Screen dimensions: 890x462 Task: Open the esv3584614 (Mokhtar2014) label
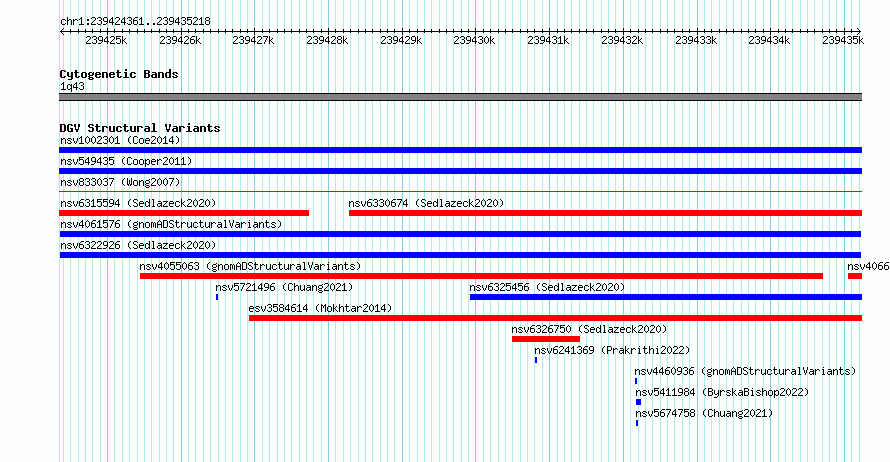pos(320,308)
